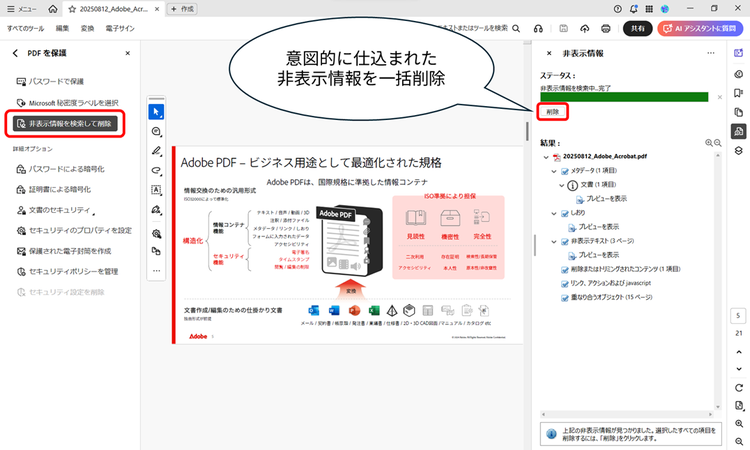The image size is (750, 450).
Task: Click AI アシスタントに質問 button
Action: [x=700, y=29]
